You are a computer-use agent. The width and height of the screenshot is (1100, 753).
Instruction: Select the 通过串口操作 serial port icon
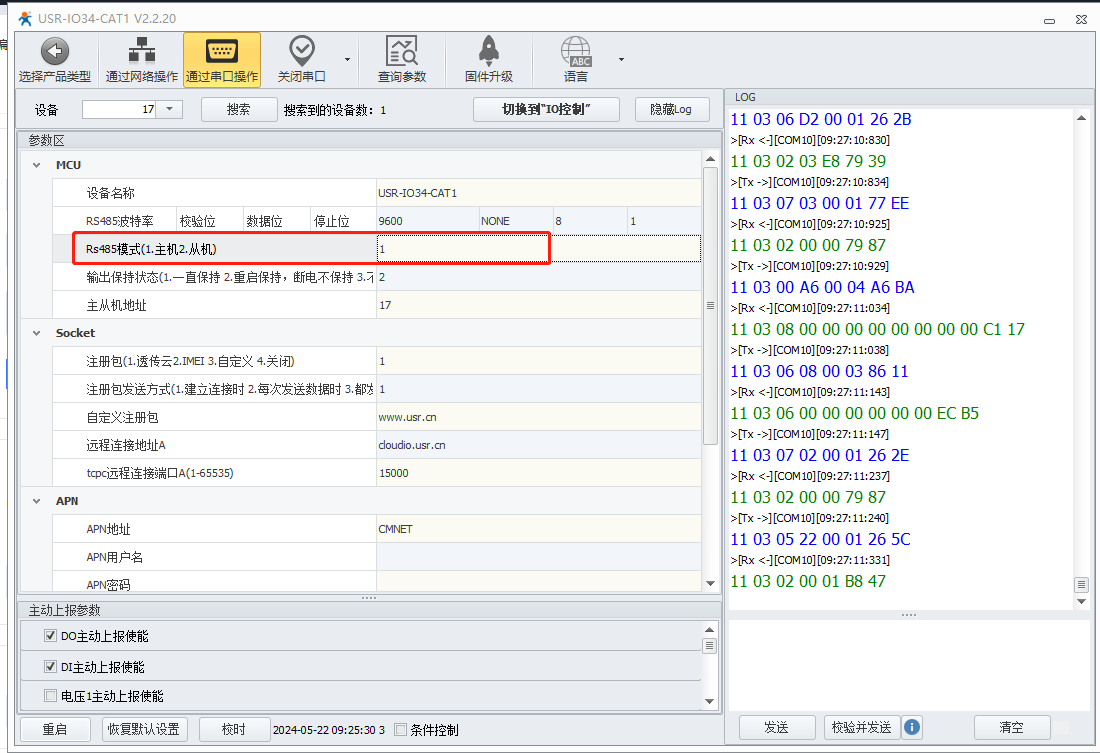click(221, 52)
